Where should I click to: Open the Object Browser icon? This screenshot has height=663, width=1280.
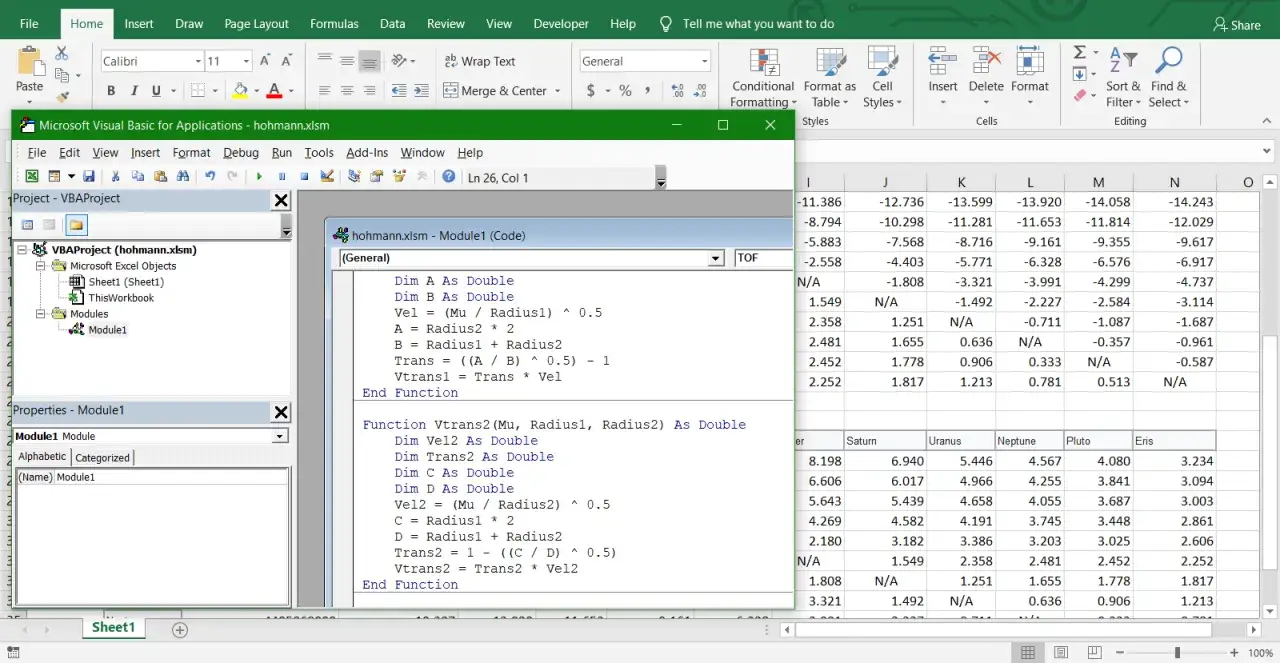click(x=401, y=177)
